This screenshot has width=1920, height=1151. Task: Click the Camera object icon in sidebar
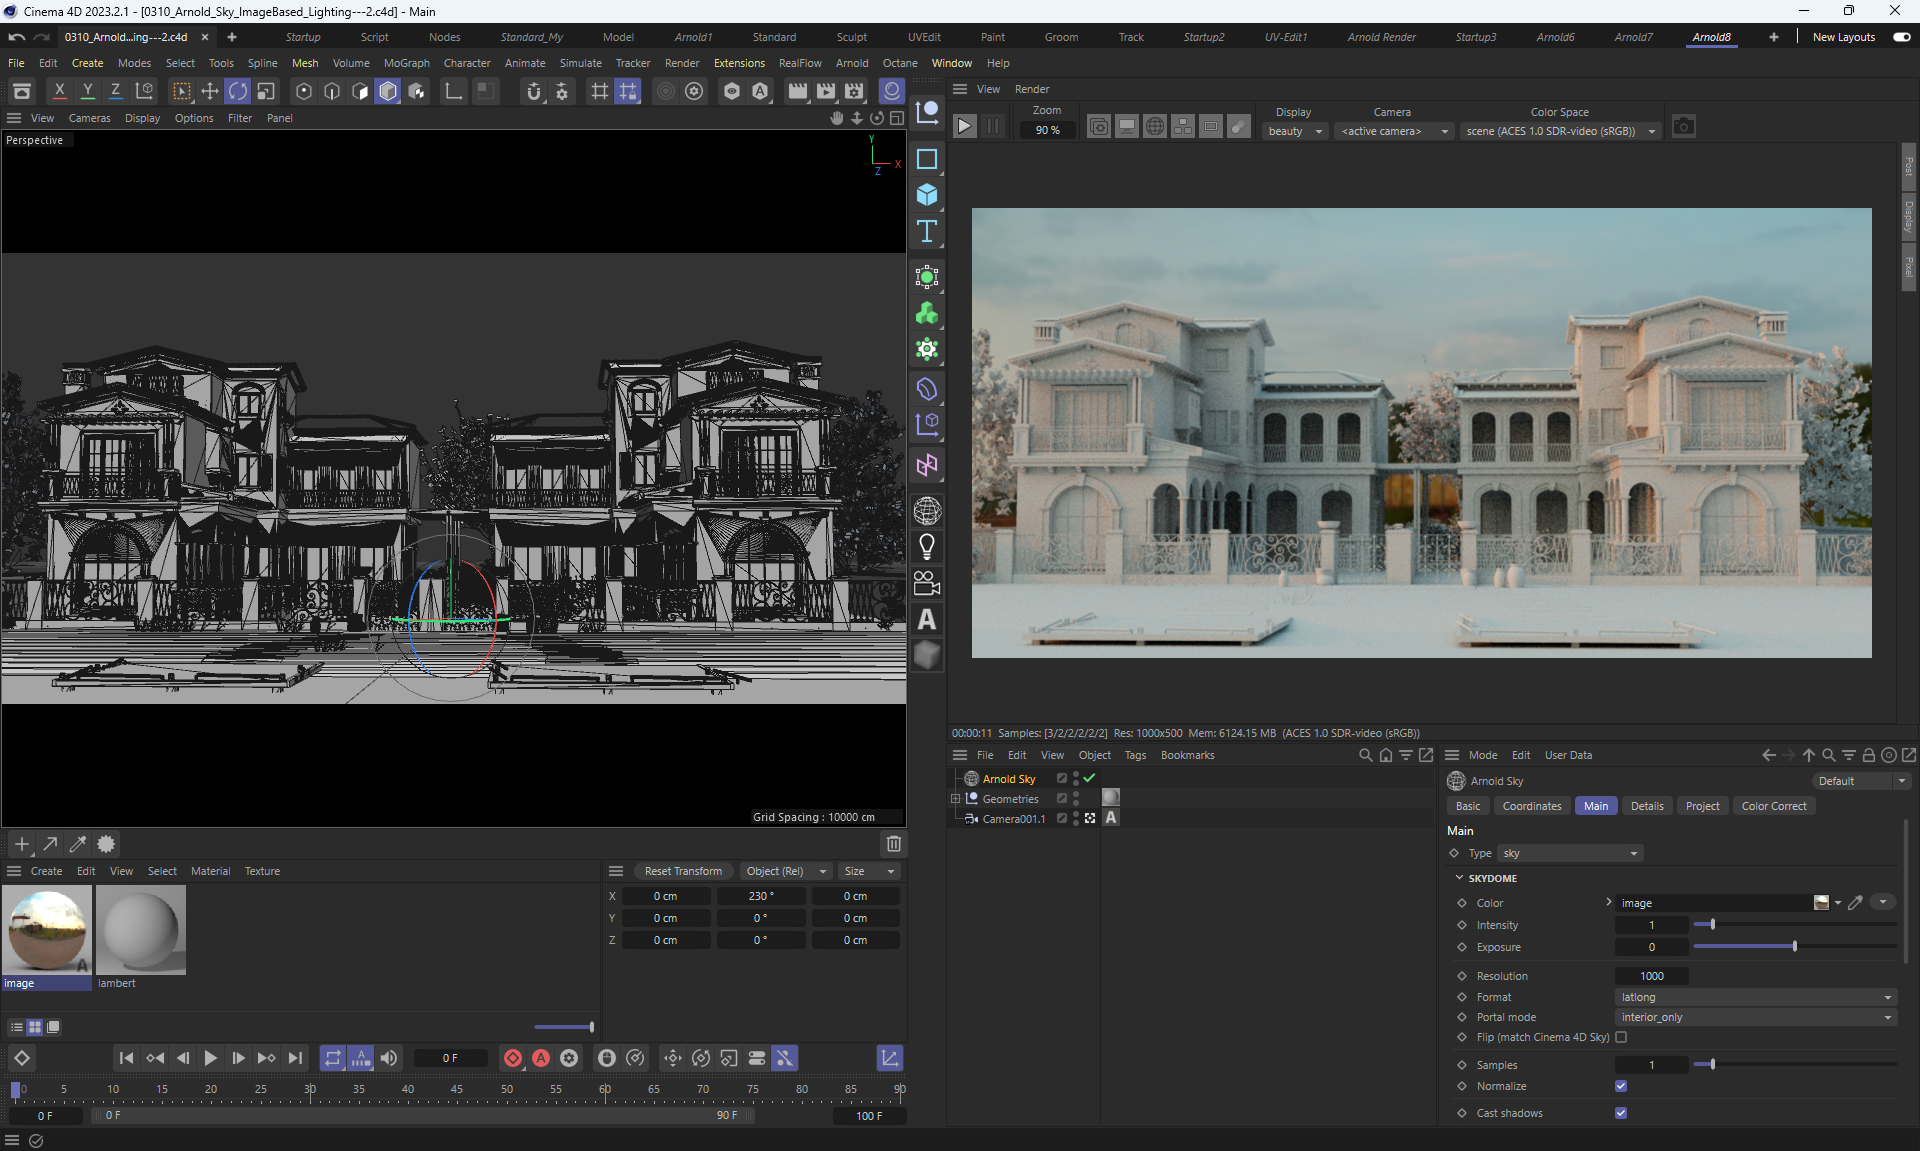(927, 583)
